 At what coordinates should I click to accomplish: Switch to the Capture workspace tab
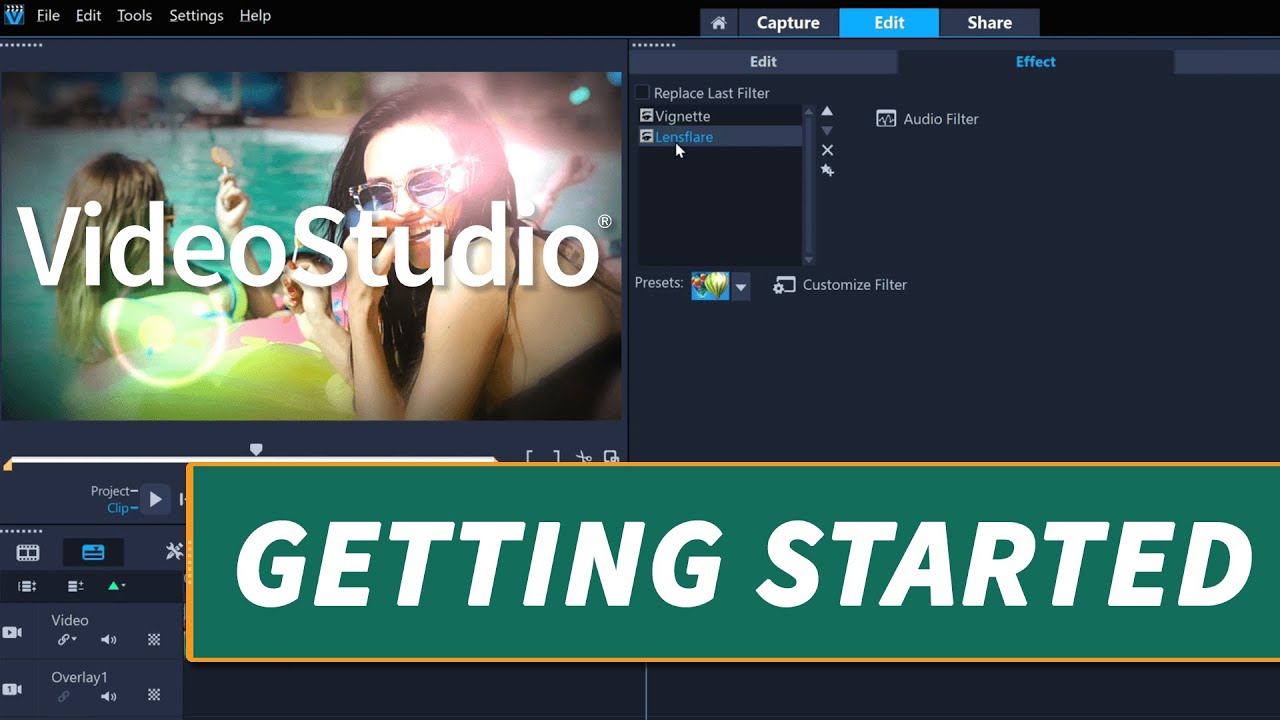788,22
